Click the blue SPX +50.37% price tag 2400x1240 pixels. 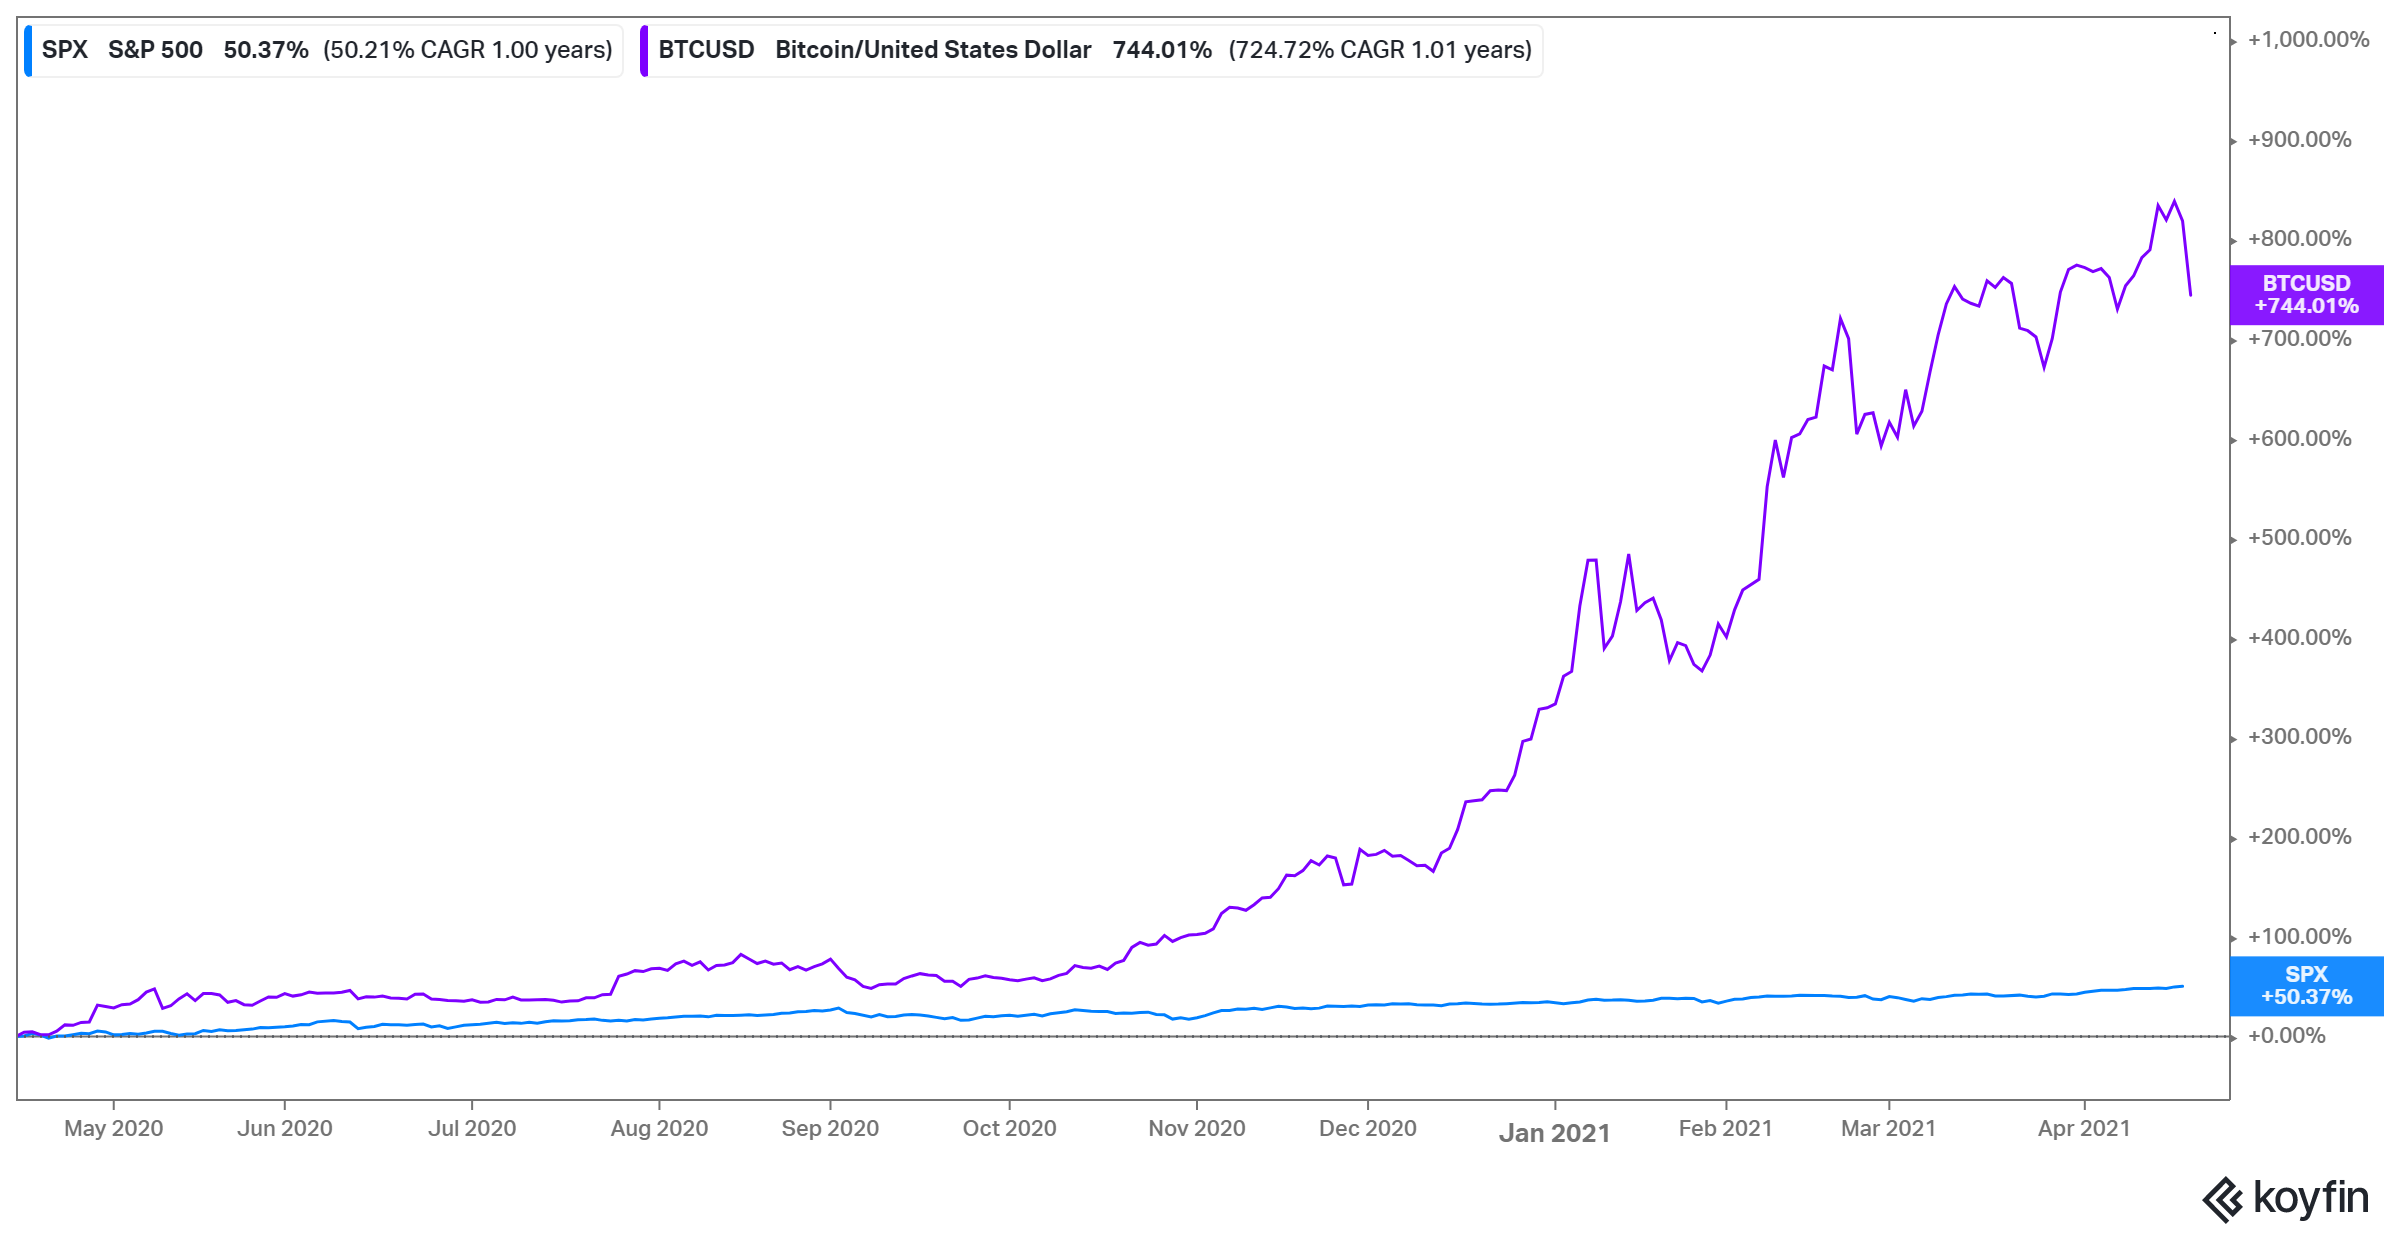[x=2306, y=986]
